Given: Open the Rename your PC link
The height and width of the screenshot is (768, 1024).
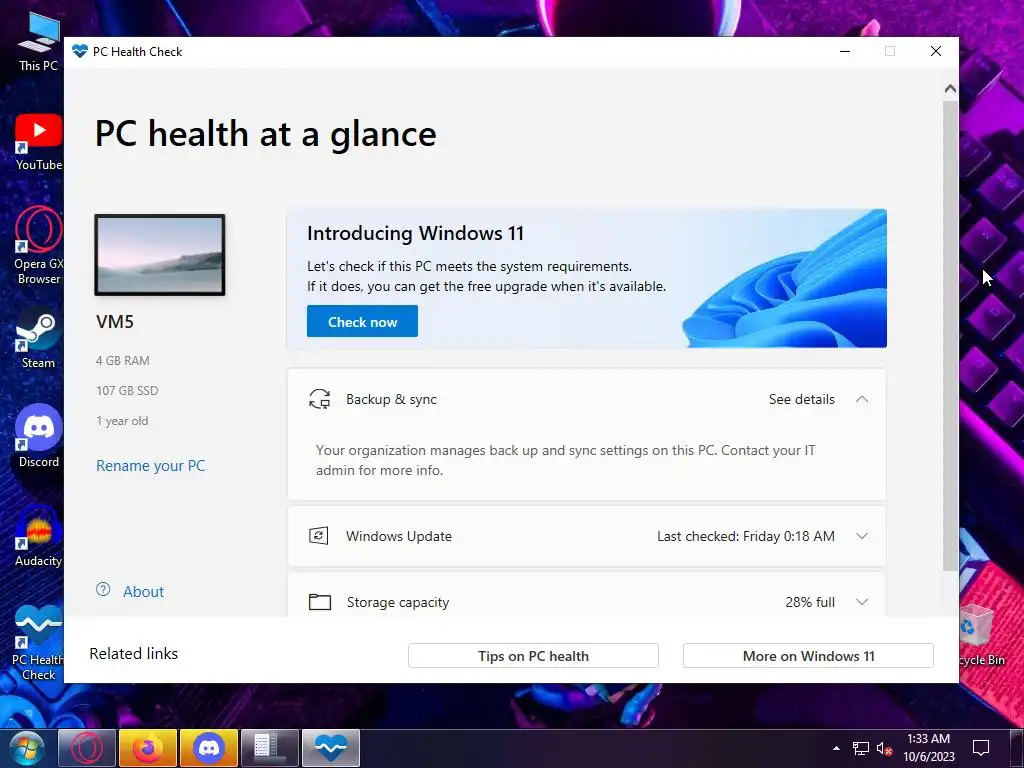Looking at the screenshot, I should [x=151, y=466].
